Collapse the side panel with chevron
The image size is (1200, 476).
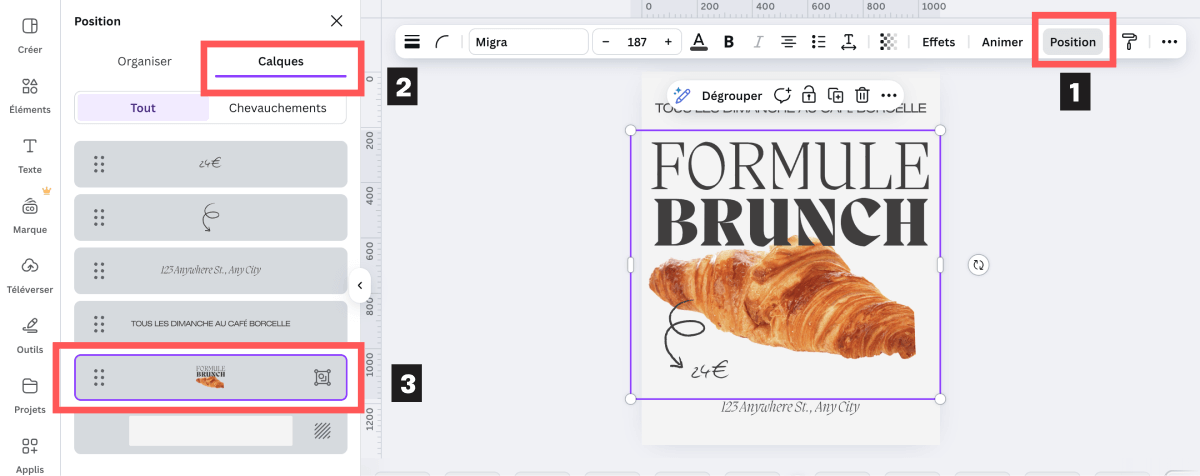359,285
